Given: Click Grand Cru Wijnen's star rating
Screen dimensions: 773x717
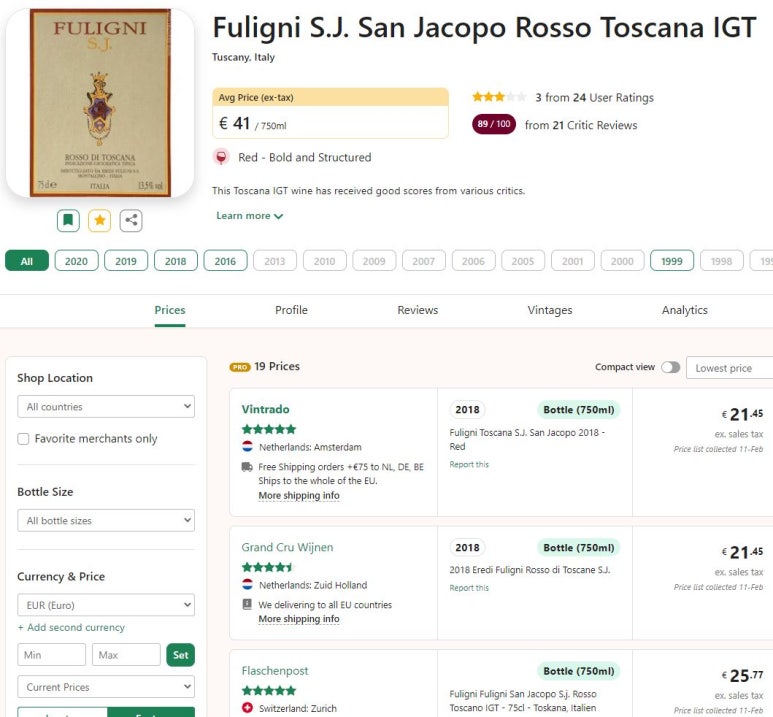Looking at the screenshot, I should (x=268, y=567).
